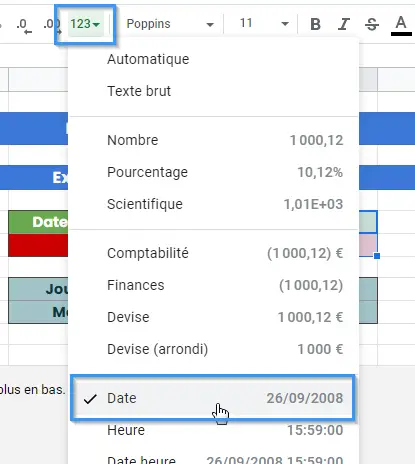The image size is (415, 464).
Task: Apply the Pourcentage format
Action: coord(213,172)
